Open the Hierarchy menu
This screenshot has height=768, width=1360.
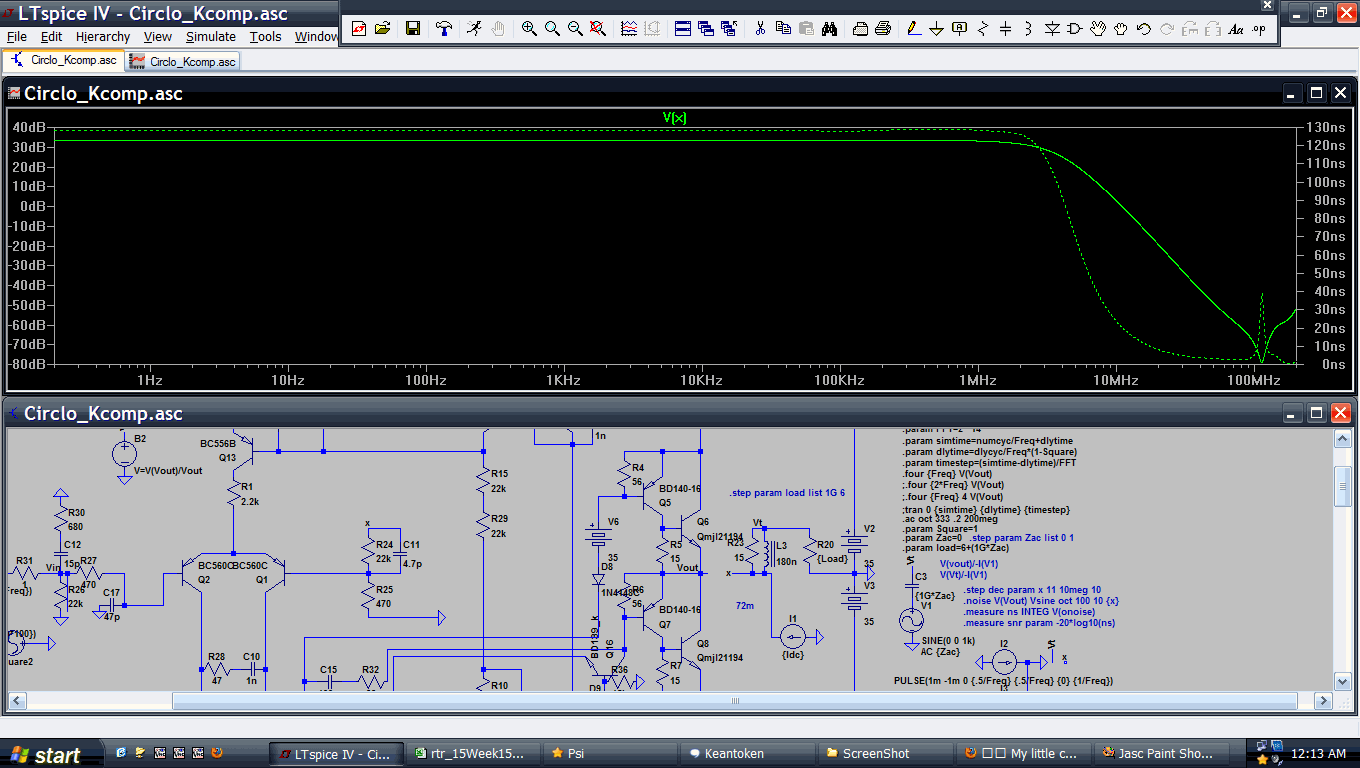pyautogui.click(x=103, y=36)
